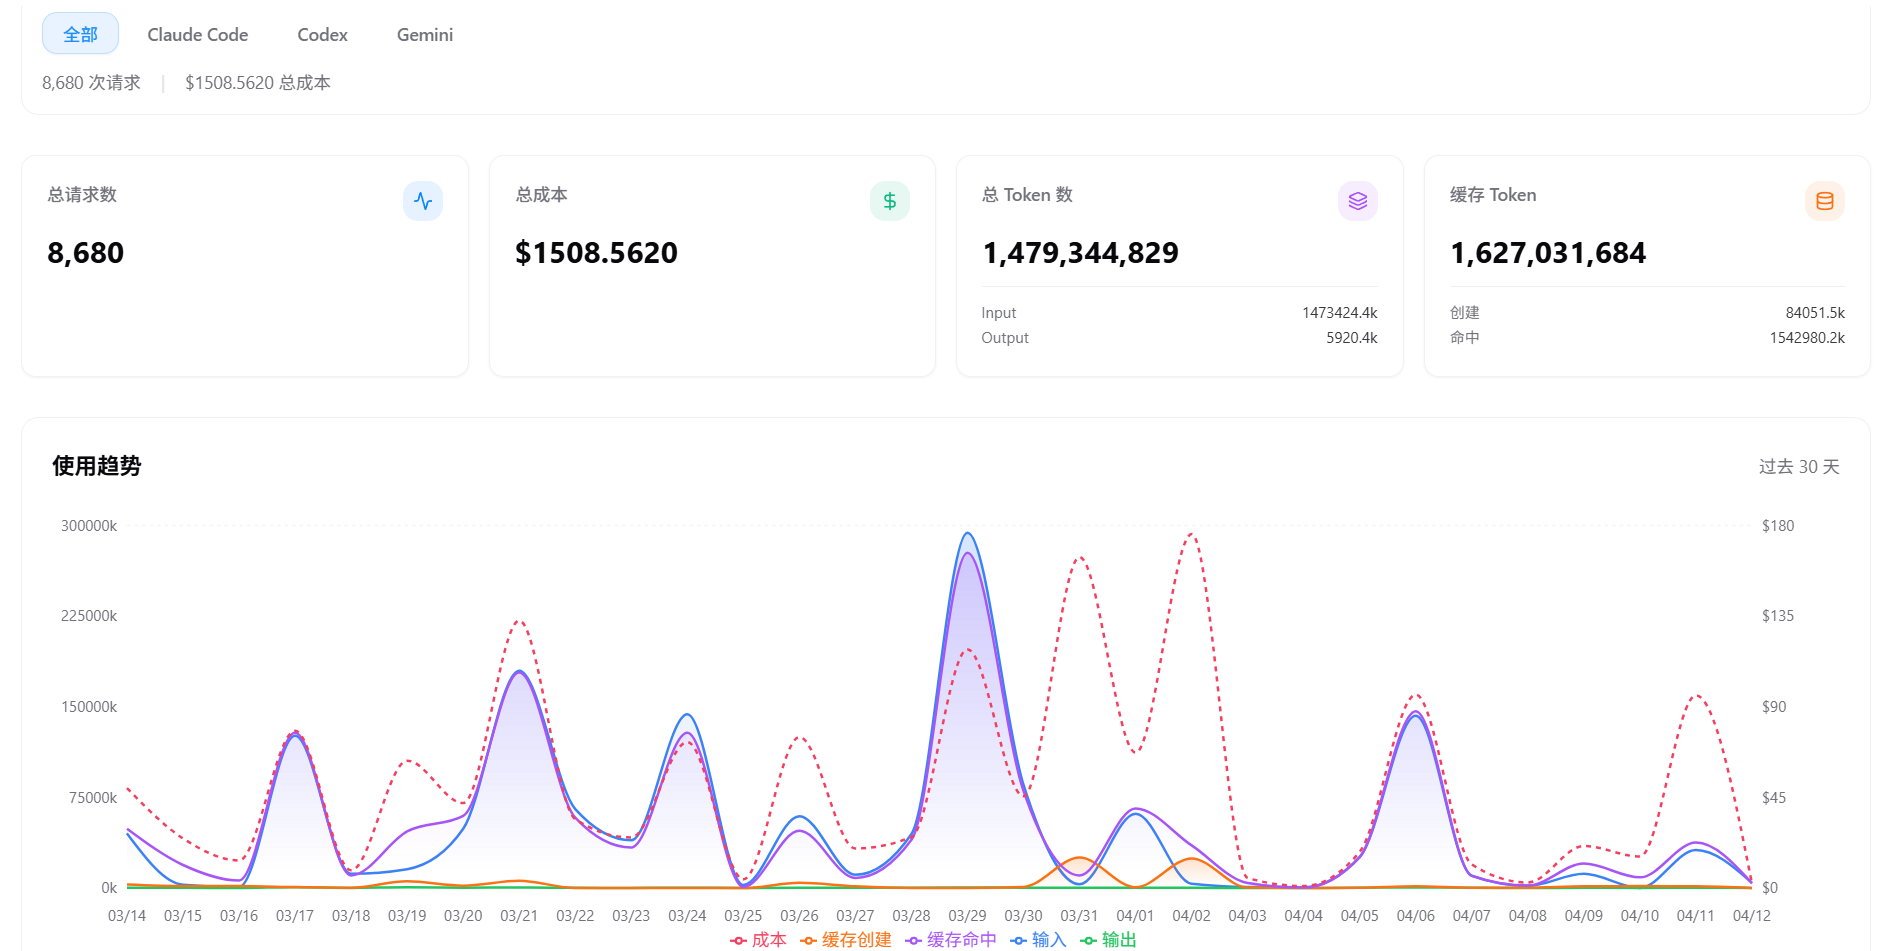Click the 命中 cache hit row
The image size is (1904, 951).
tap(1646, 338)
